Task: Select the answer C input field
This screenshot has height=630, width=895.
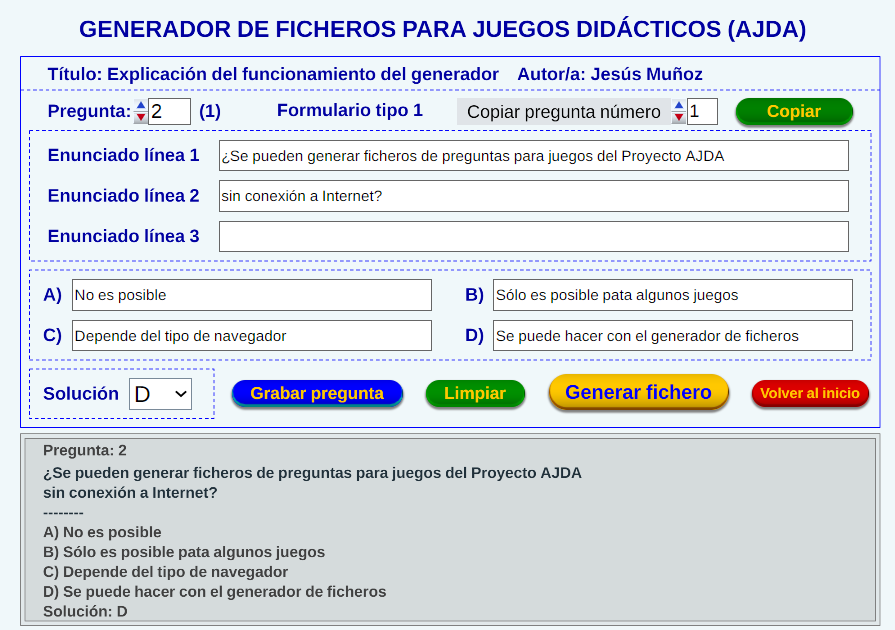Action: click(x=251, y=336)
